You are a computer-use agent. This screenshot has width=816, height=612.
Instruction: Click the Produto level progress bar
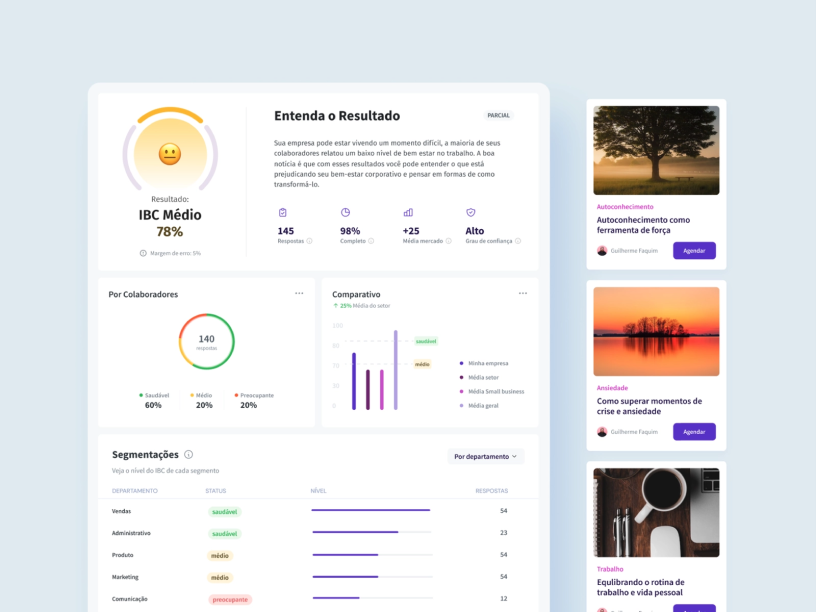(x=372, y=555)
